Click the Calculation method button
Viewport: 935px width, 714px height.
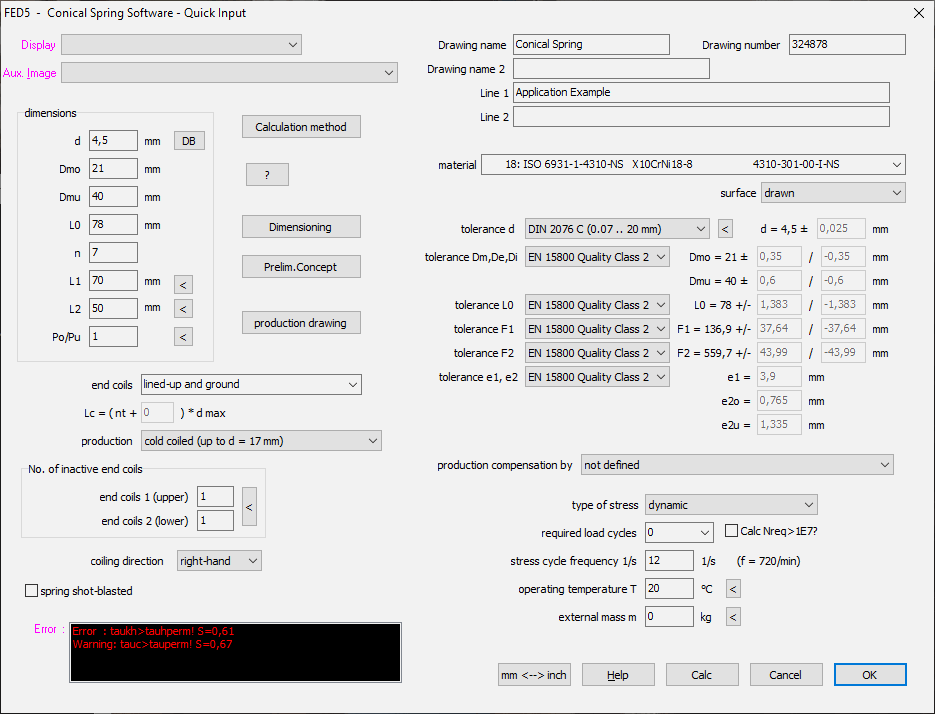coord(301,127)
